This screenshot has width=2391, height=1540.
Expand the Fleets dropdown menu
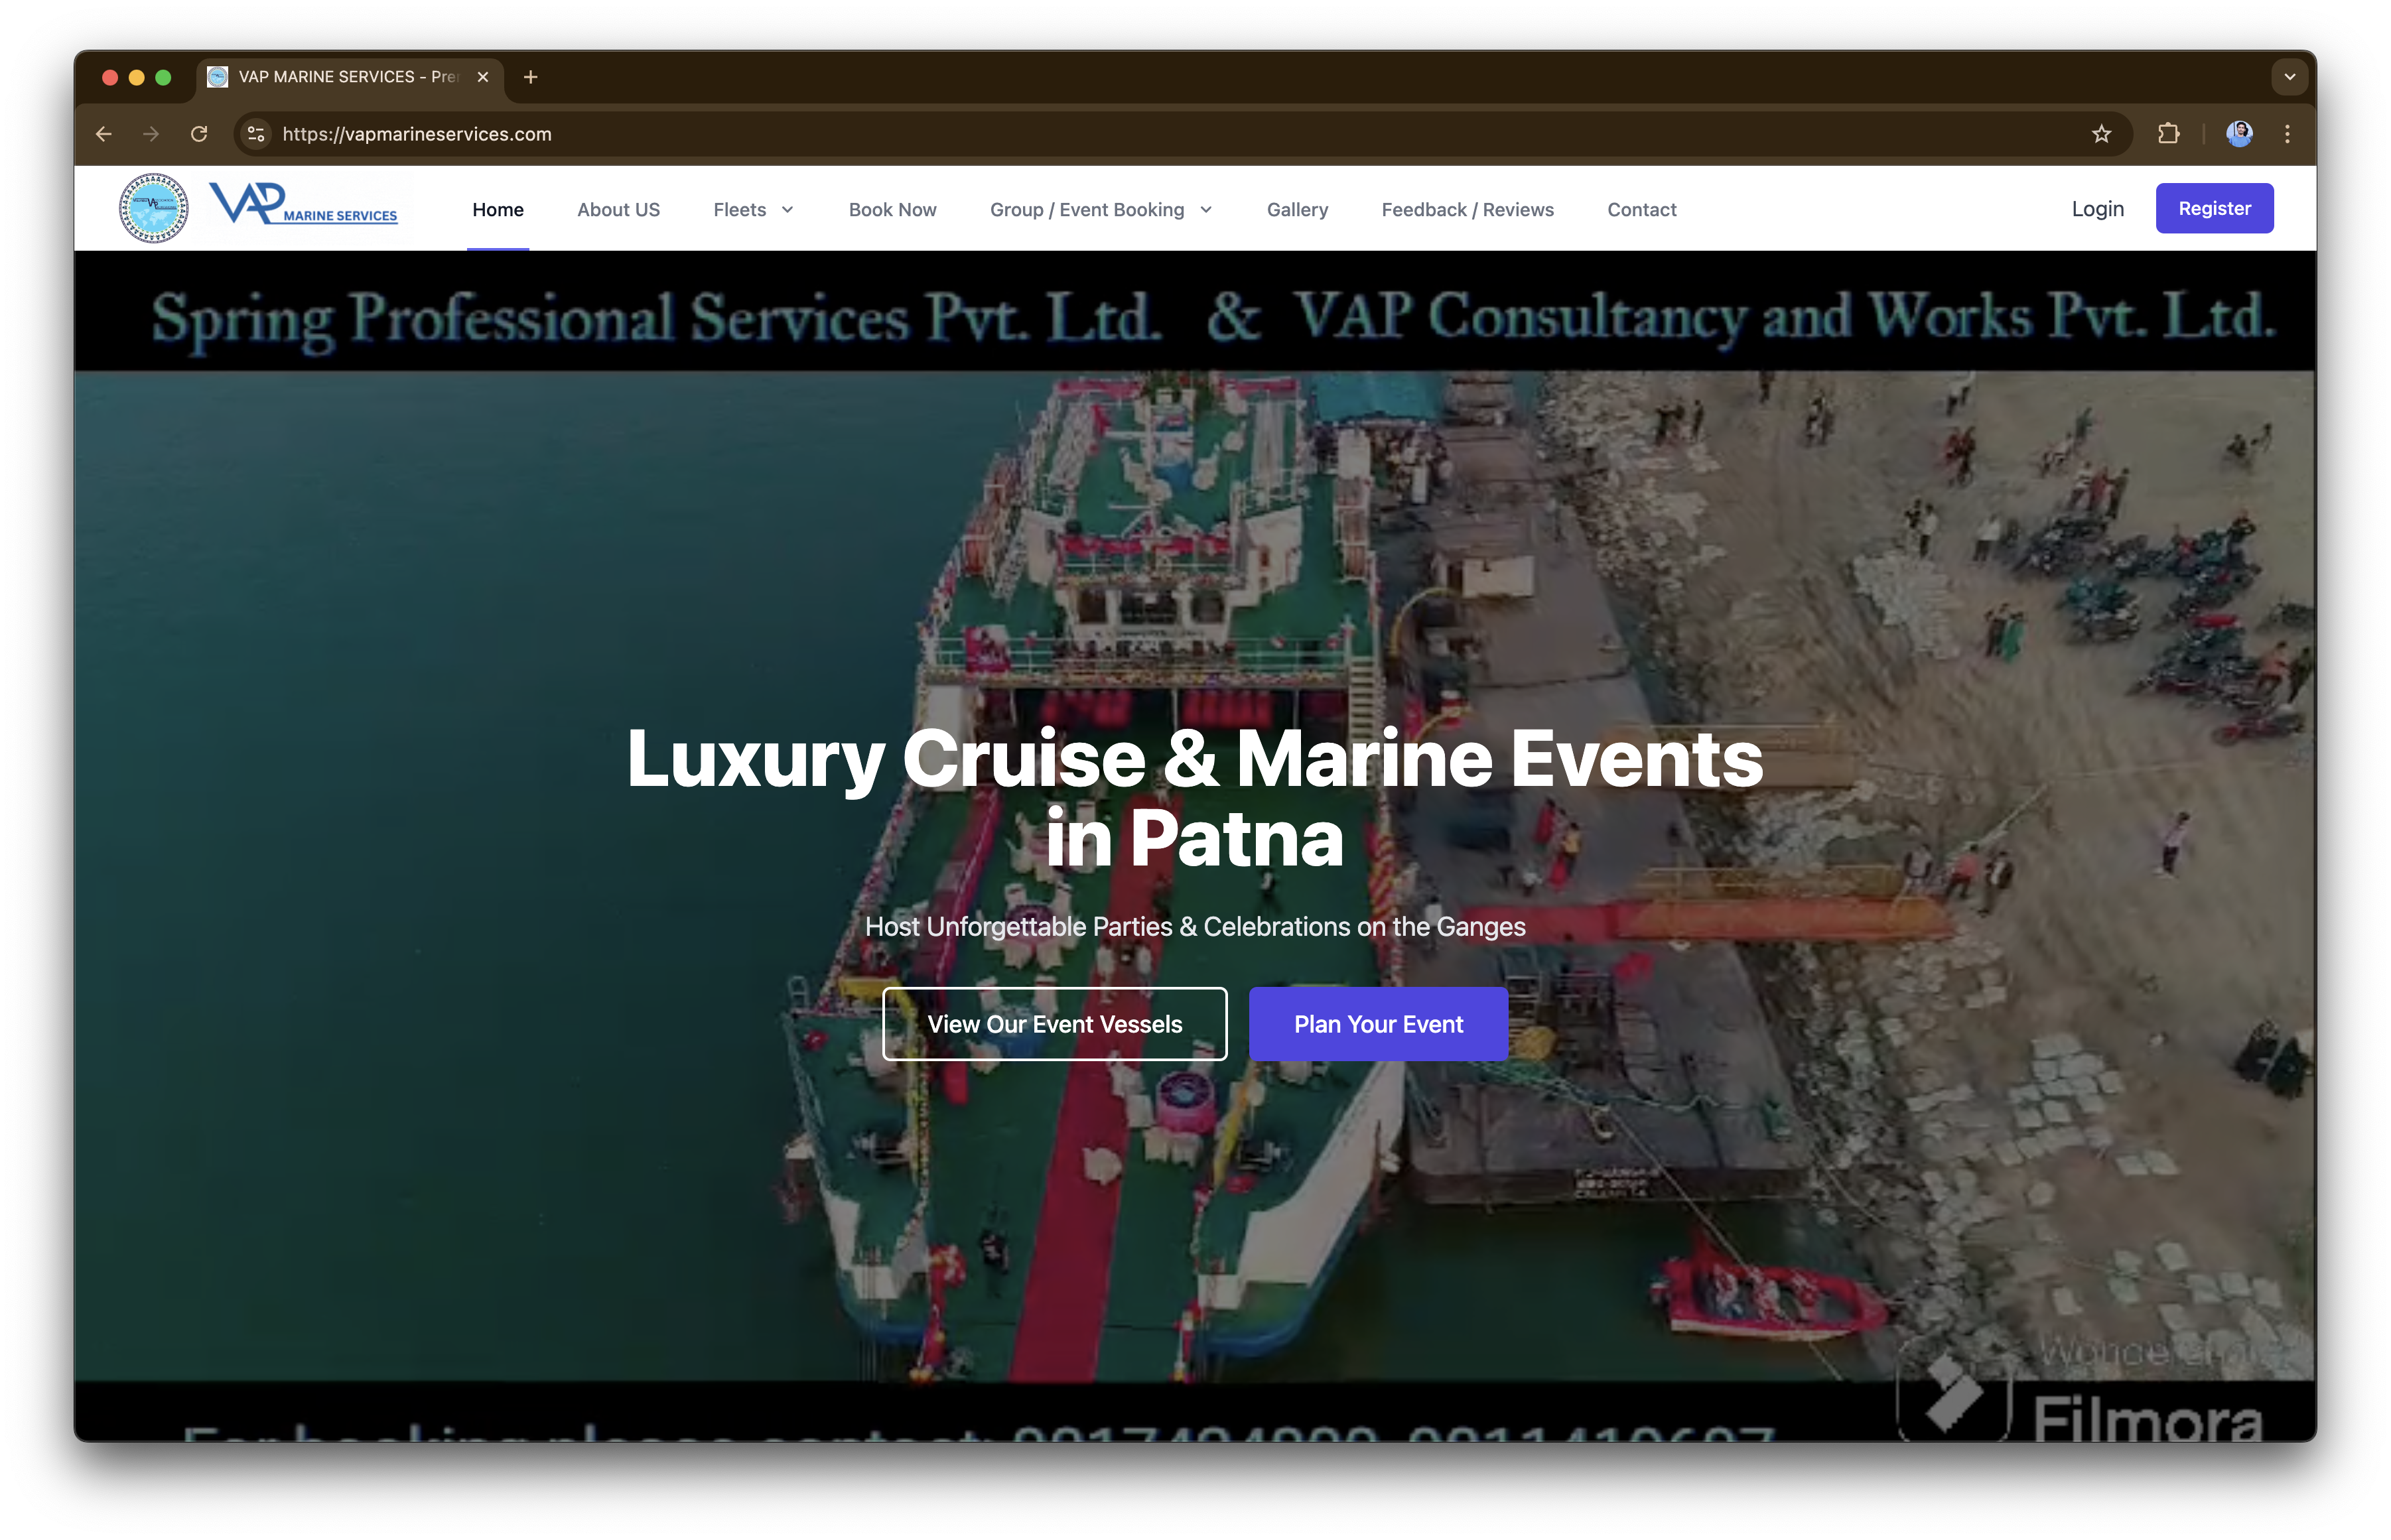point(753,210)
